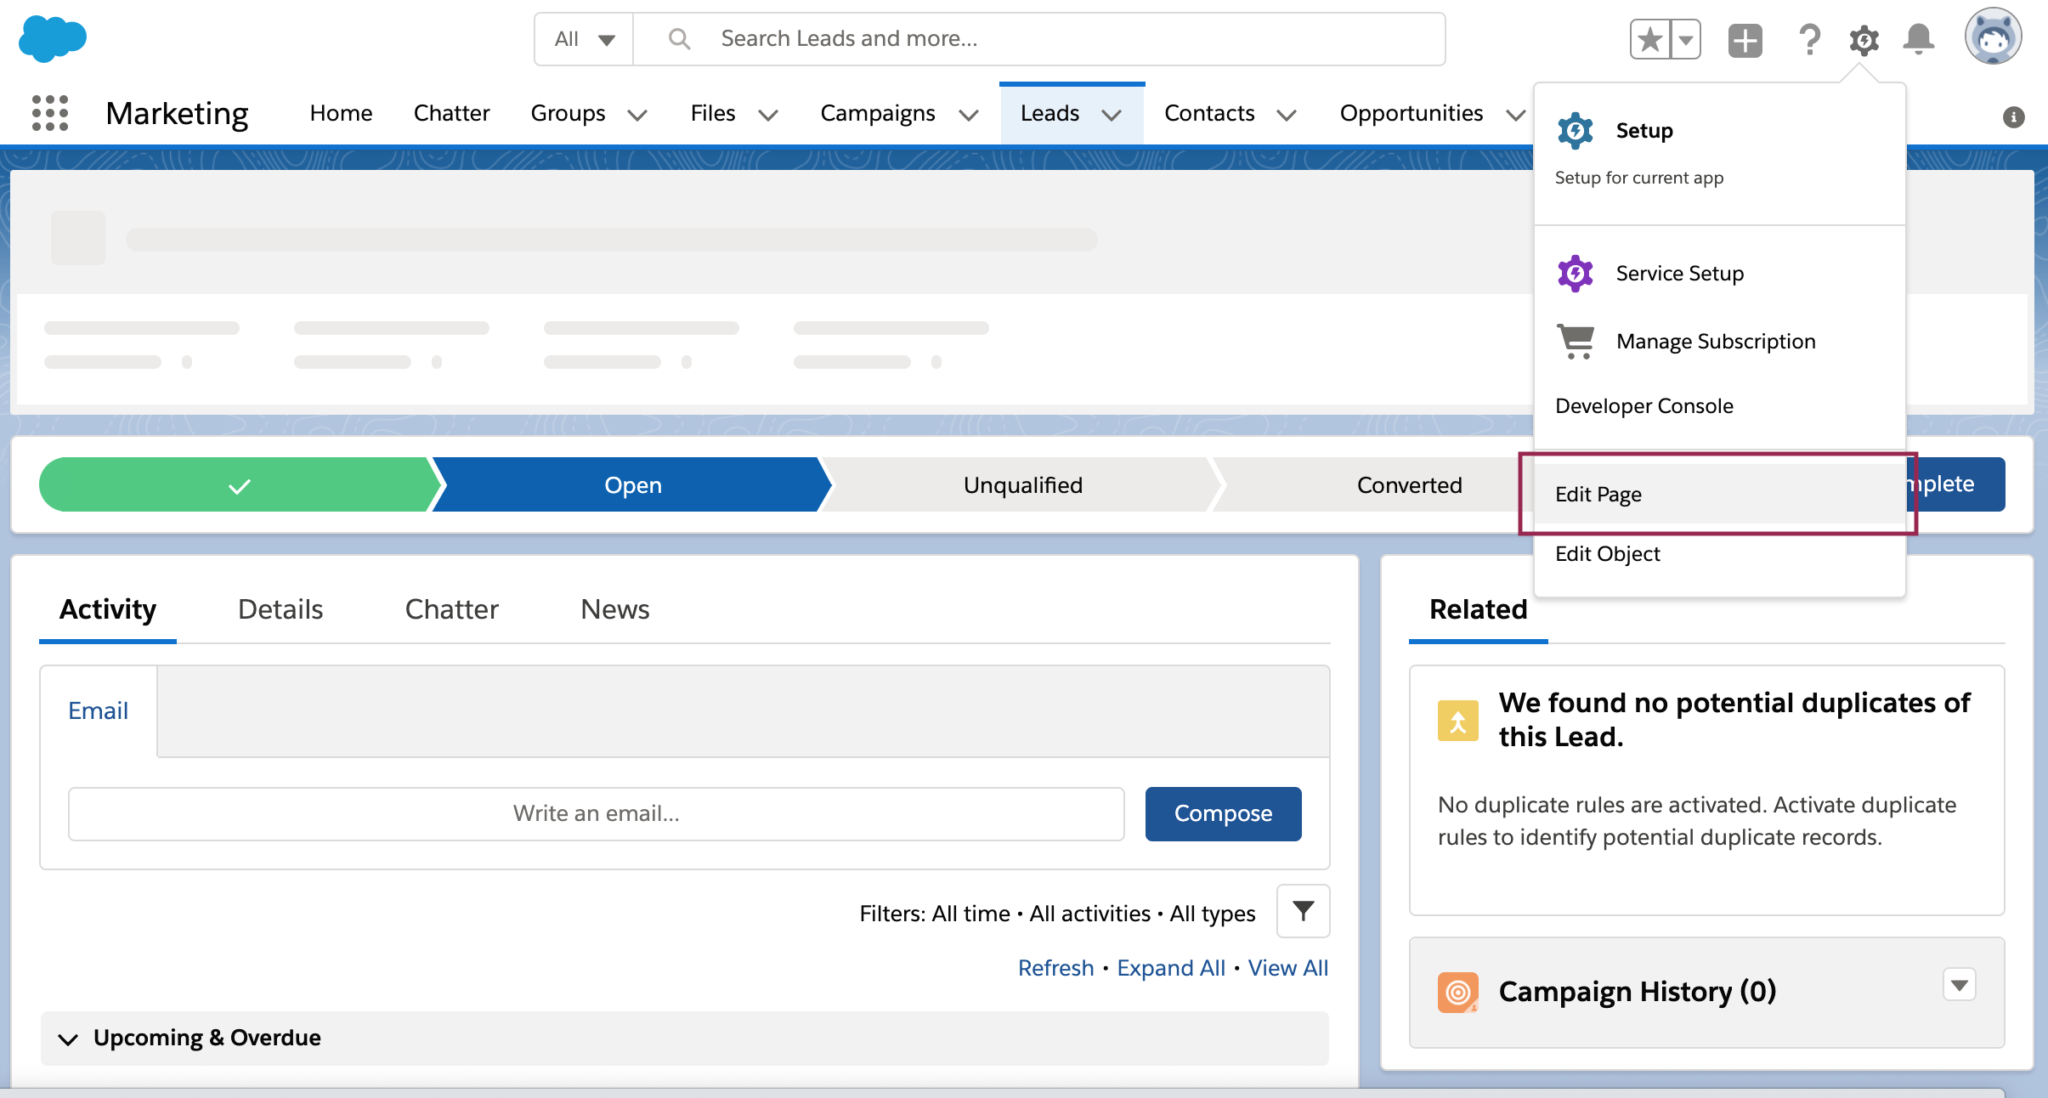Open the search scope All dropdown
2048x1098 pixels.
(x=583, y=39)
